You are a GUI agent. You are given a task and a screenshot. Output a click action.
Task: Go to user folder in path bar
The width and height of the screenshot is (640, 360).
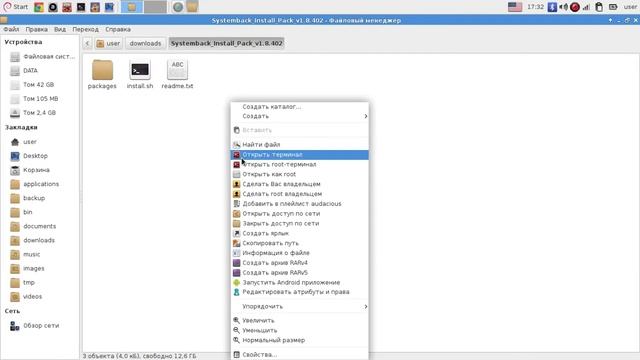(108, 43)
